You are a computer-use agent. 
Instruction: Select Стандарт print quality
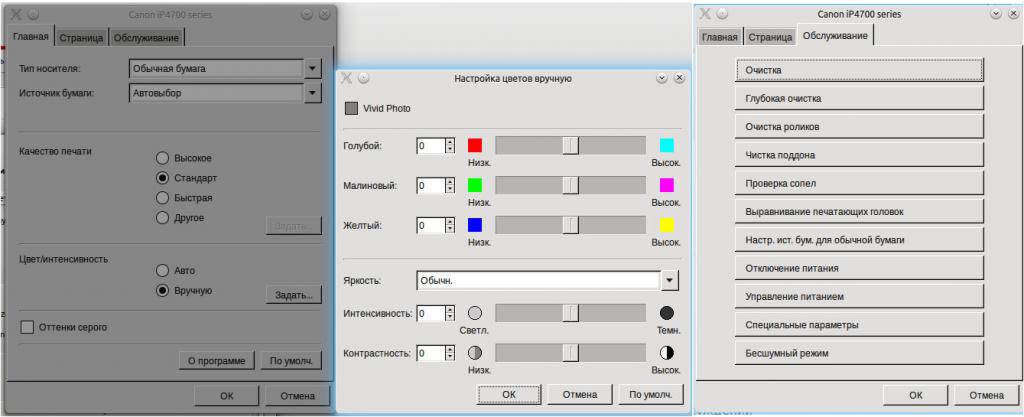click(163, 178)
